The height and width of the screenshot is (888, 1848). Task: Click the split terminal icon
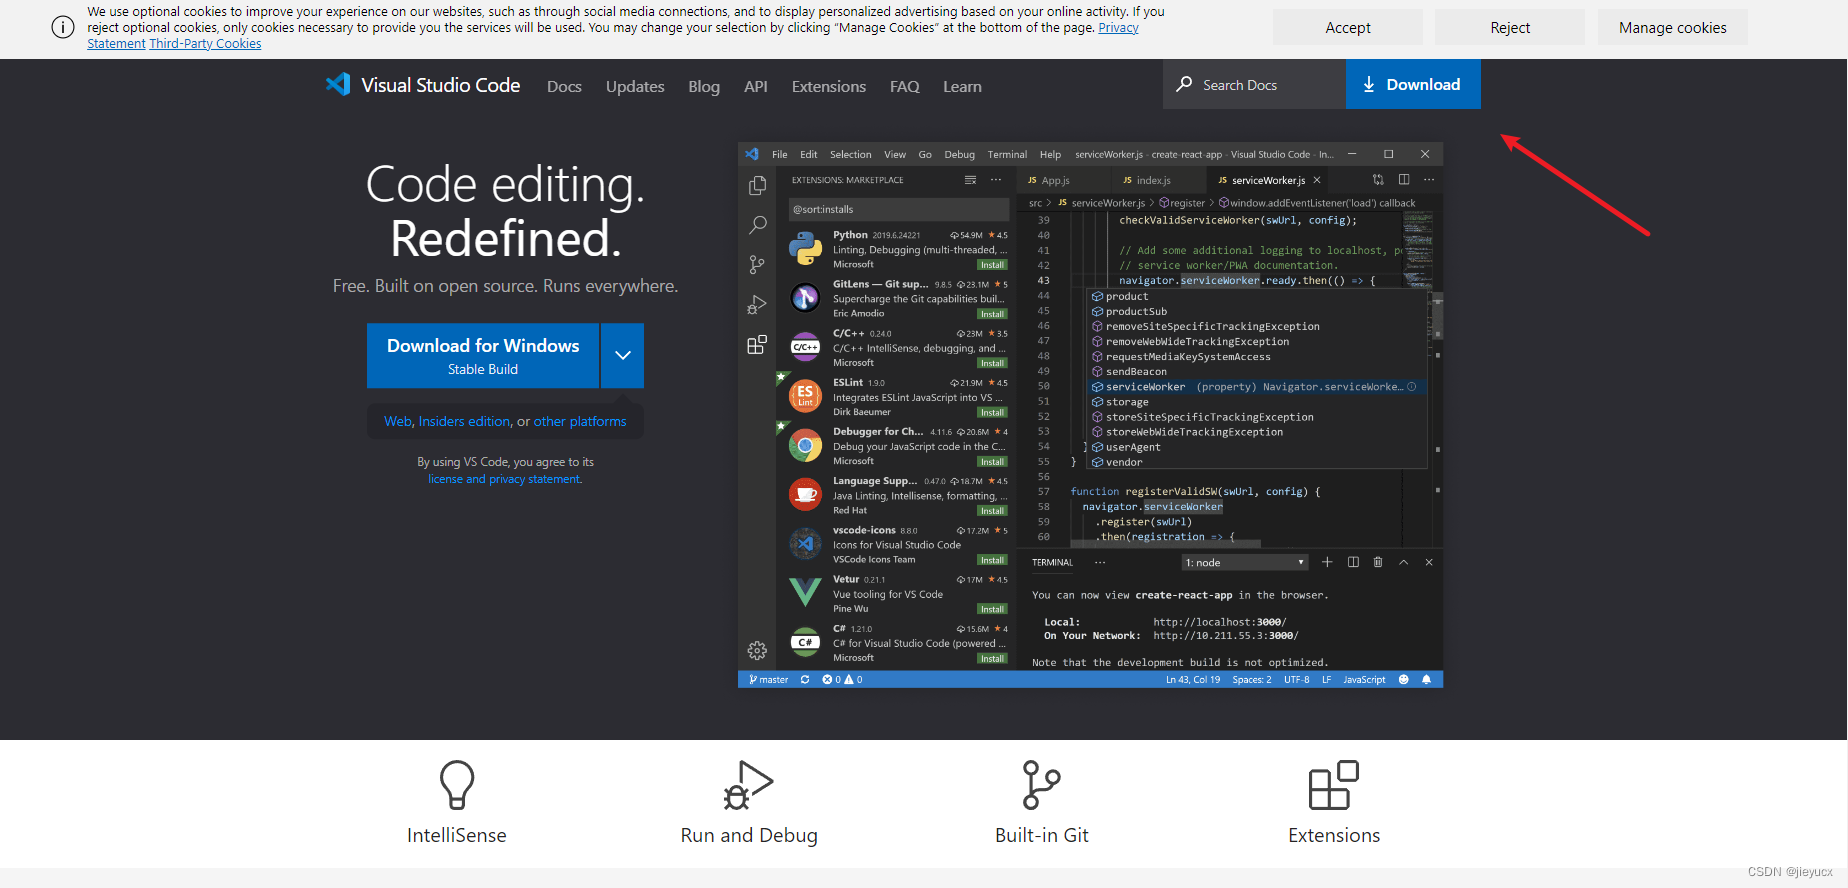(x=1353, y=562)
